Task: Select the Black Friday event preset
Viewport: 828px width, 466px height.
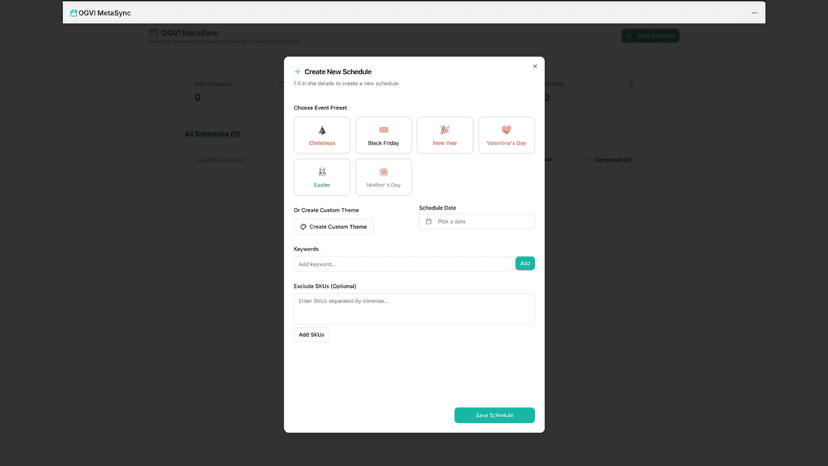Action: (383, 135)
